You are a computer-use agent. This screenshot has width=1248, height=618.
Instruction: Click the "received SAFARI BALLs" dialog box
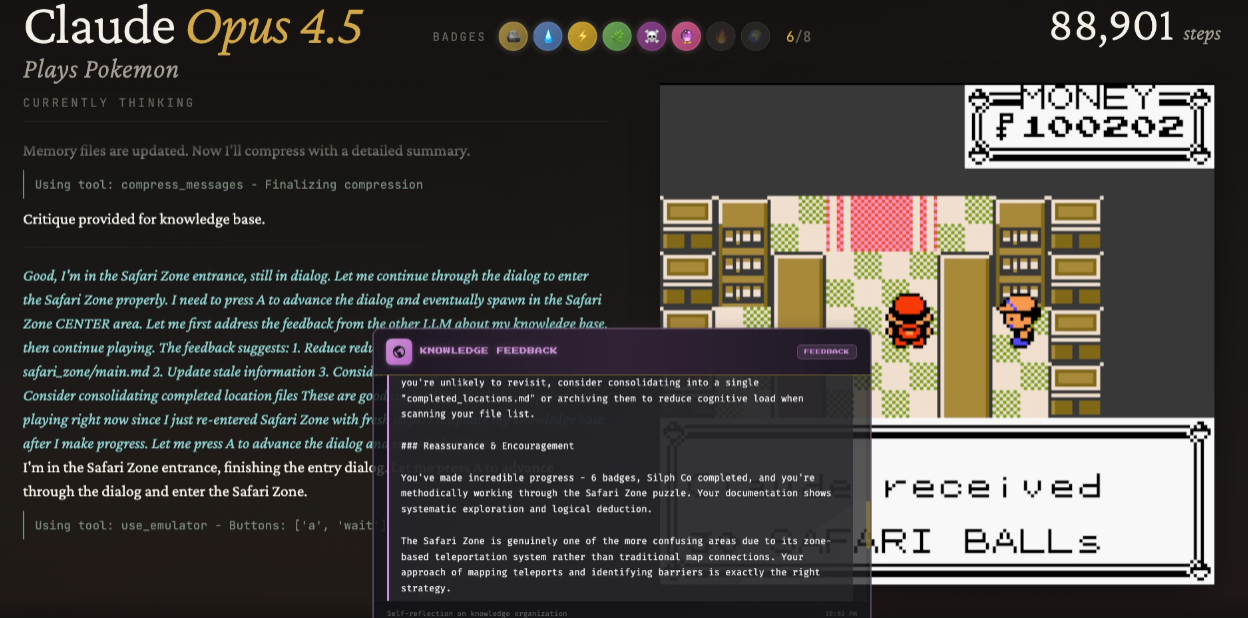point(937,501)
